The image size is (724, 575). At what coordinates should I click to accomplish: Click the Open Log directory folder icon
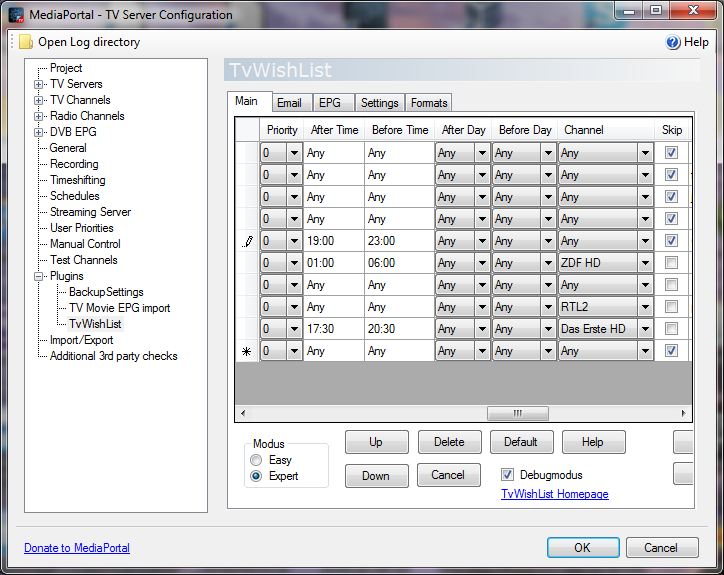[25, 42]
